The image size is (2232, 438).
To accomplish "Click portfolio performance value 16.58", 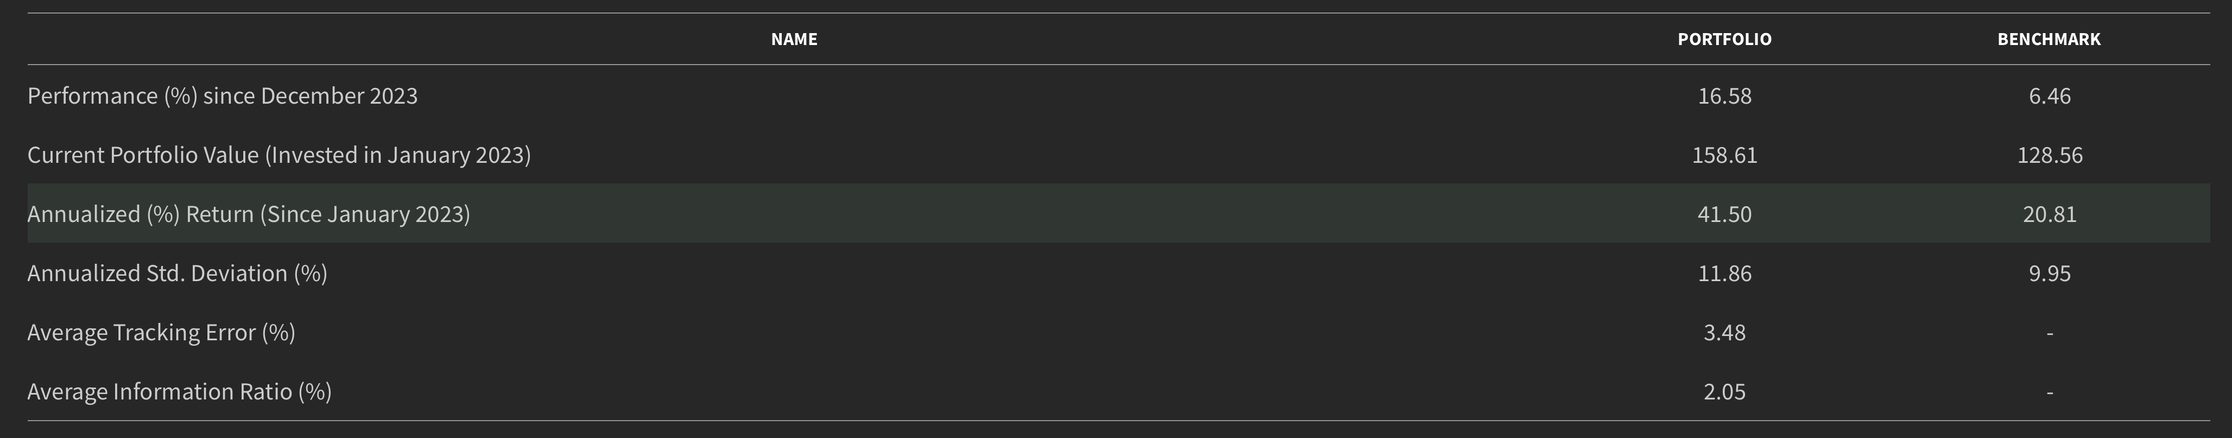I will click(1724, 96).
